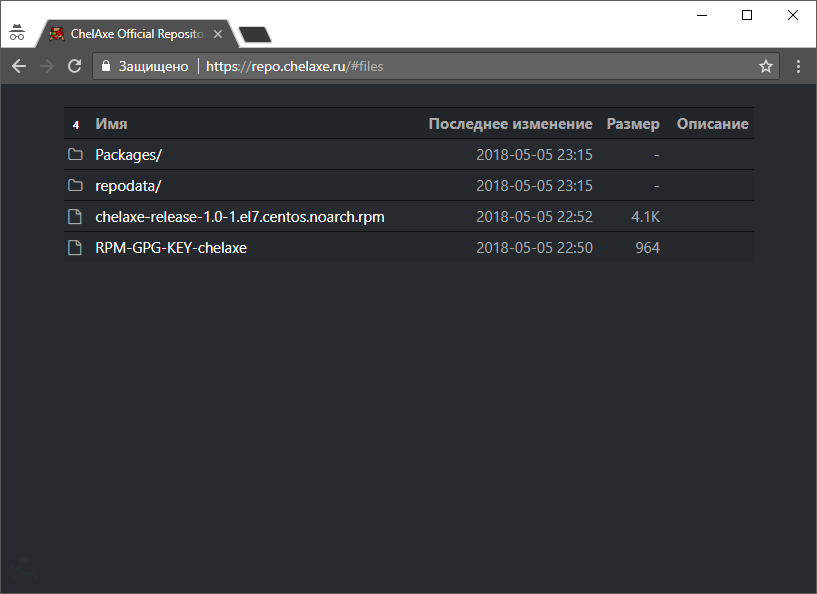The width and height of the screenshot is (817, 594).
Task: Open the repodata/ directory
Action: point(127,186)
